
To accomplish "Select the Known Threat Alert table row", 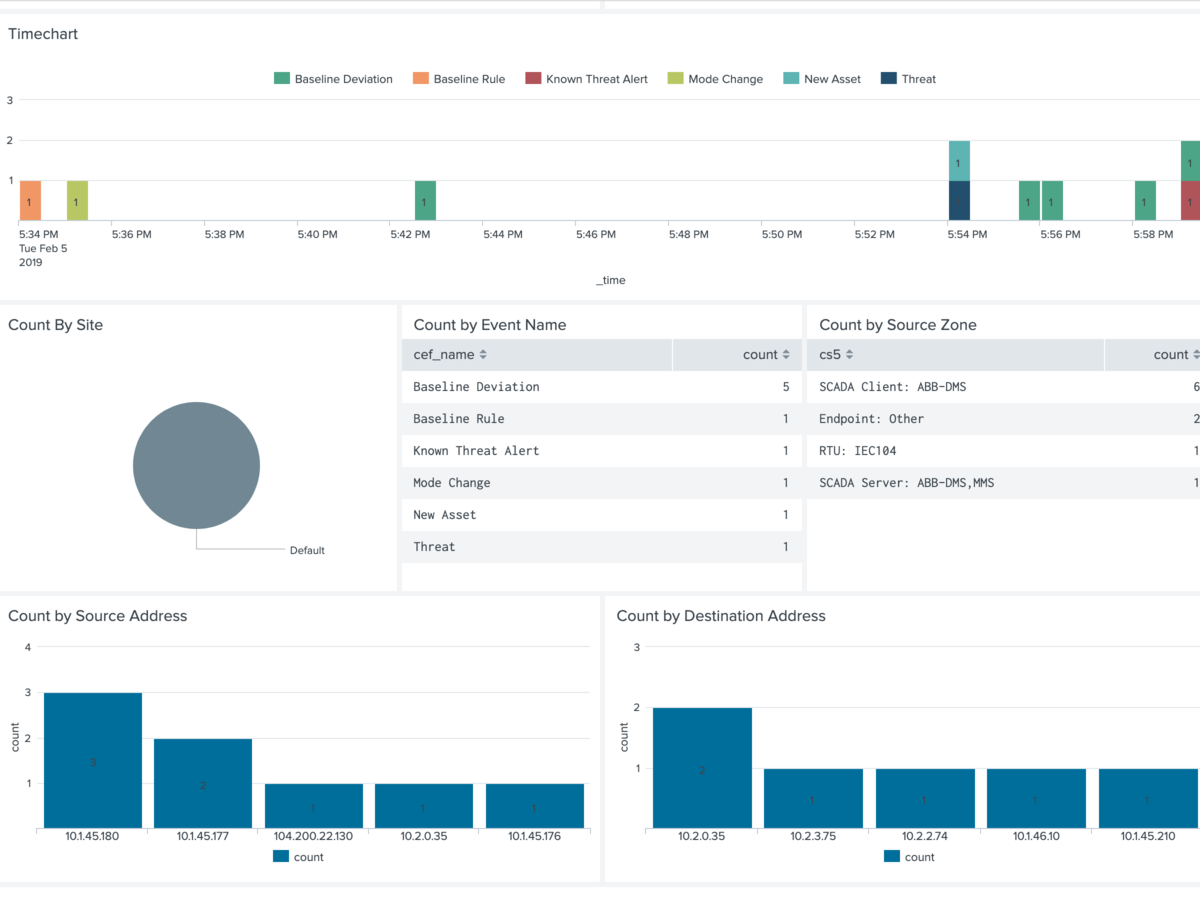I will (476, 451).
